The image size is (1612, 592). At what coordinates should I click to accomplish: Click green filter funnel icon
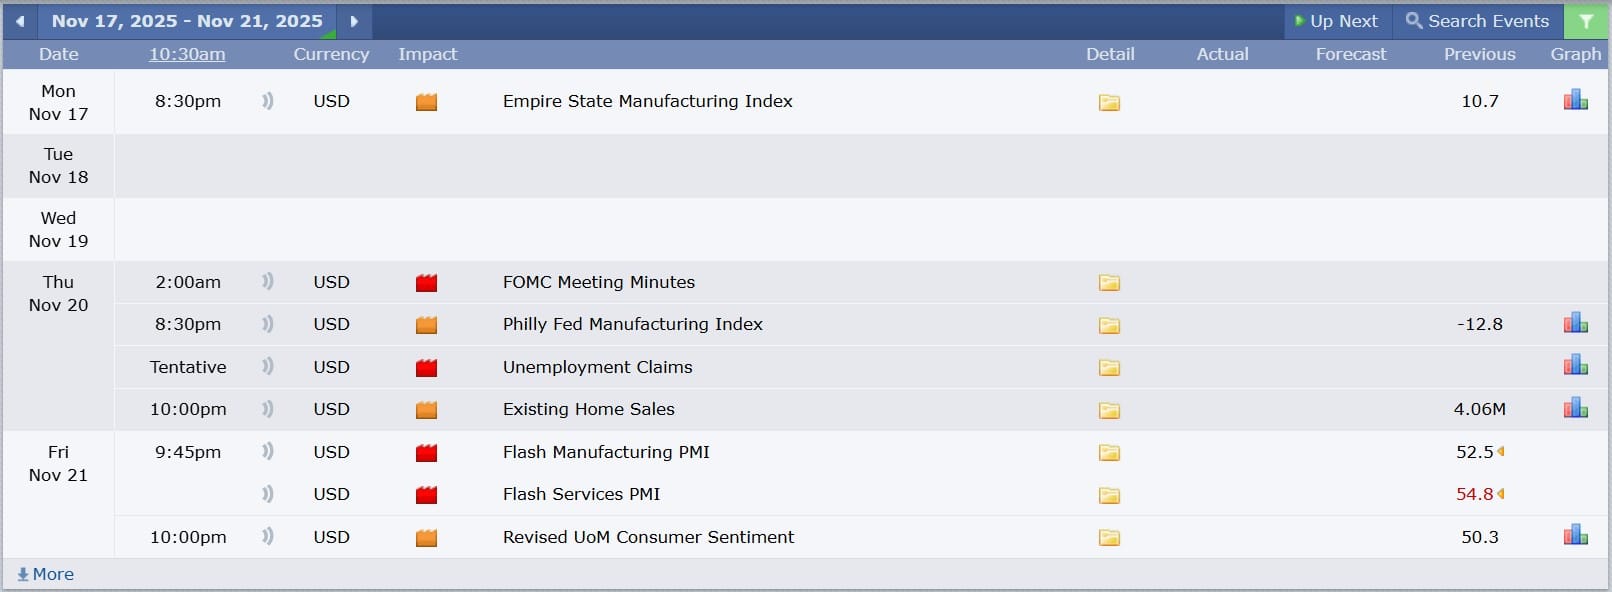1586,21
